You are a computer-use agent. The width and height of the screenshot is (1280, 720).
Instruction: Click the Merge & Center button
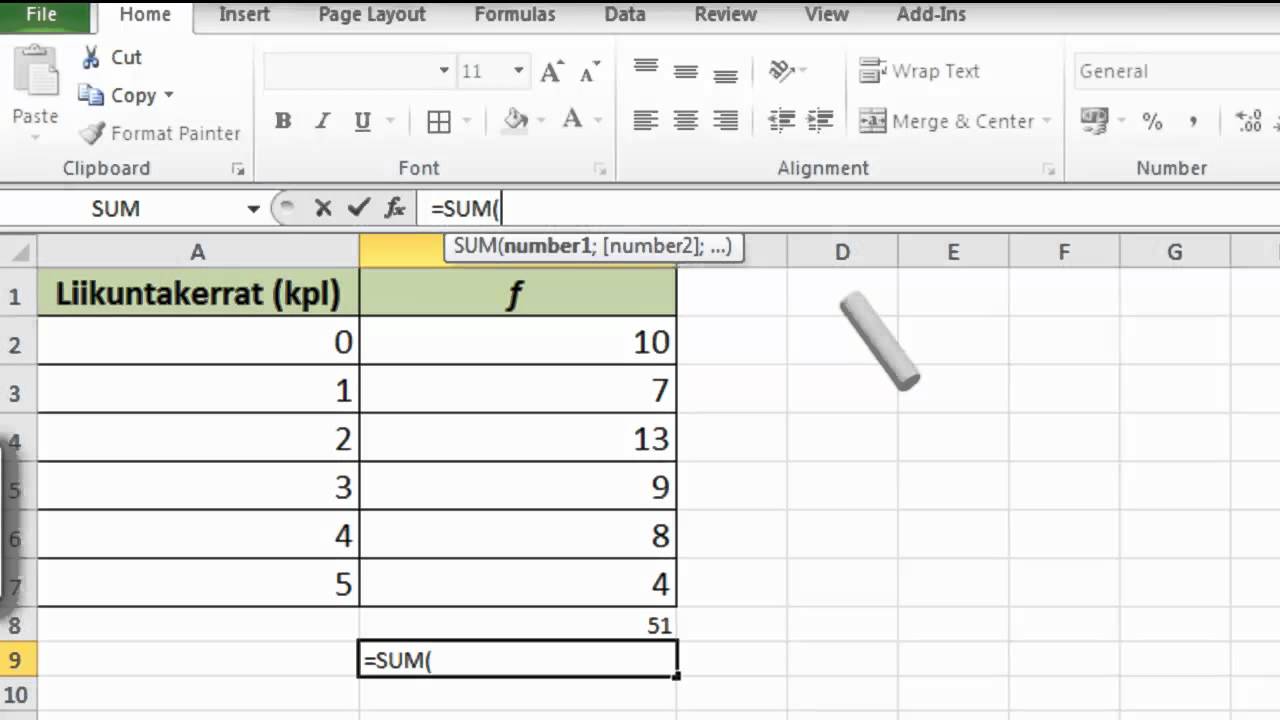coord(947,121)
